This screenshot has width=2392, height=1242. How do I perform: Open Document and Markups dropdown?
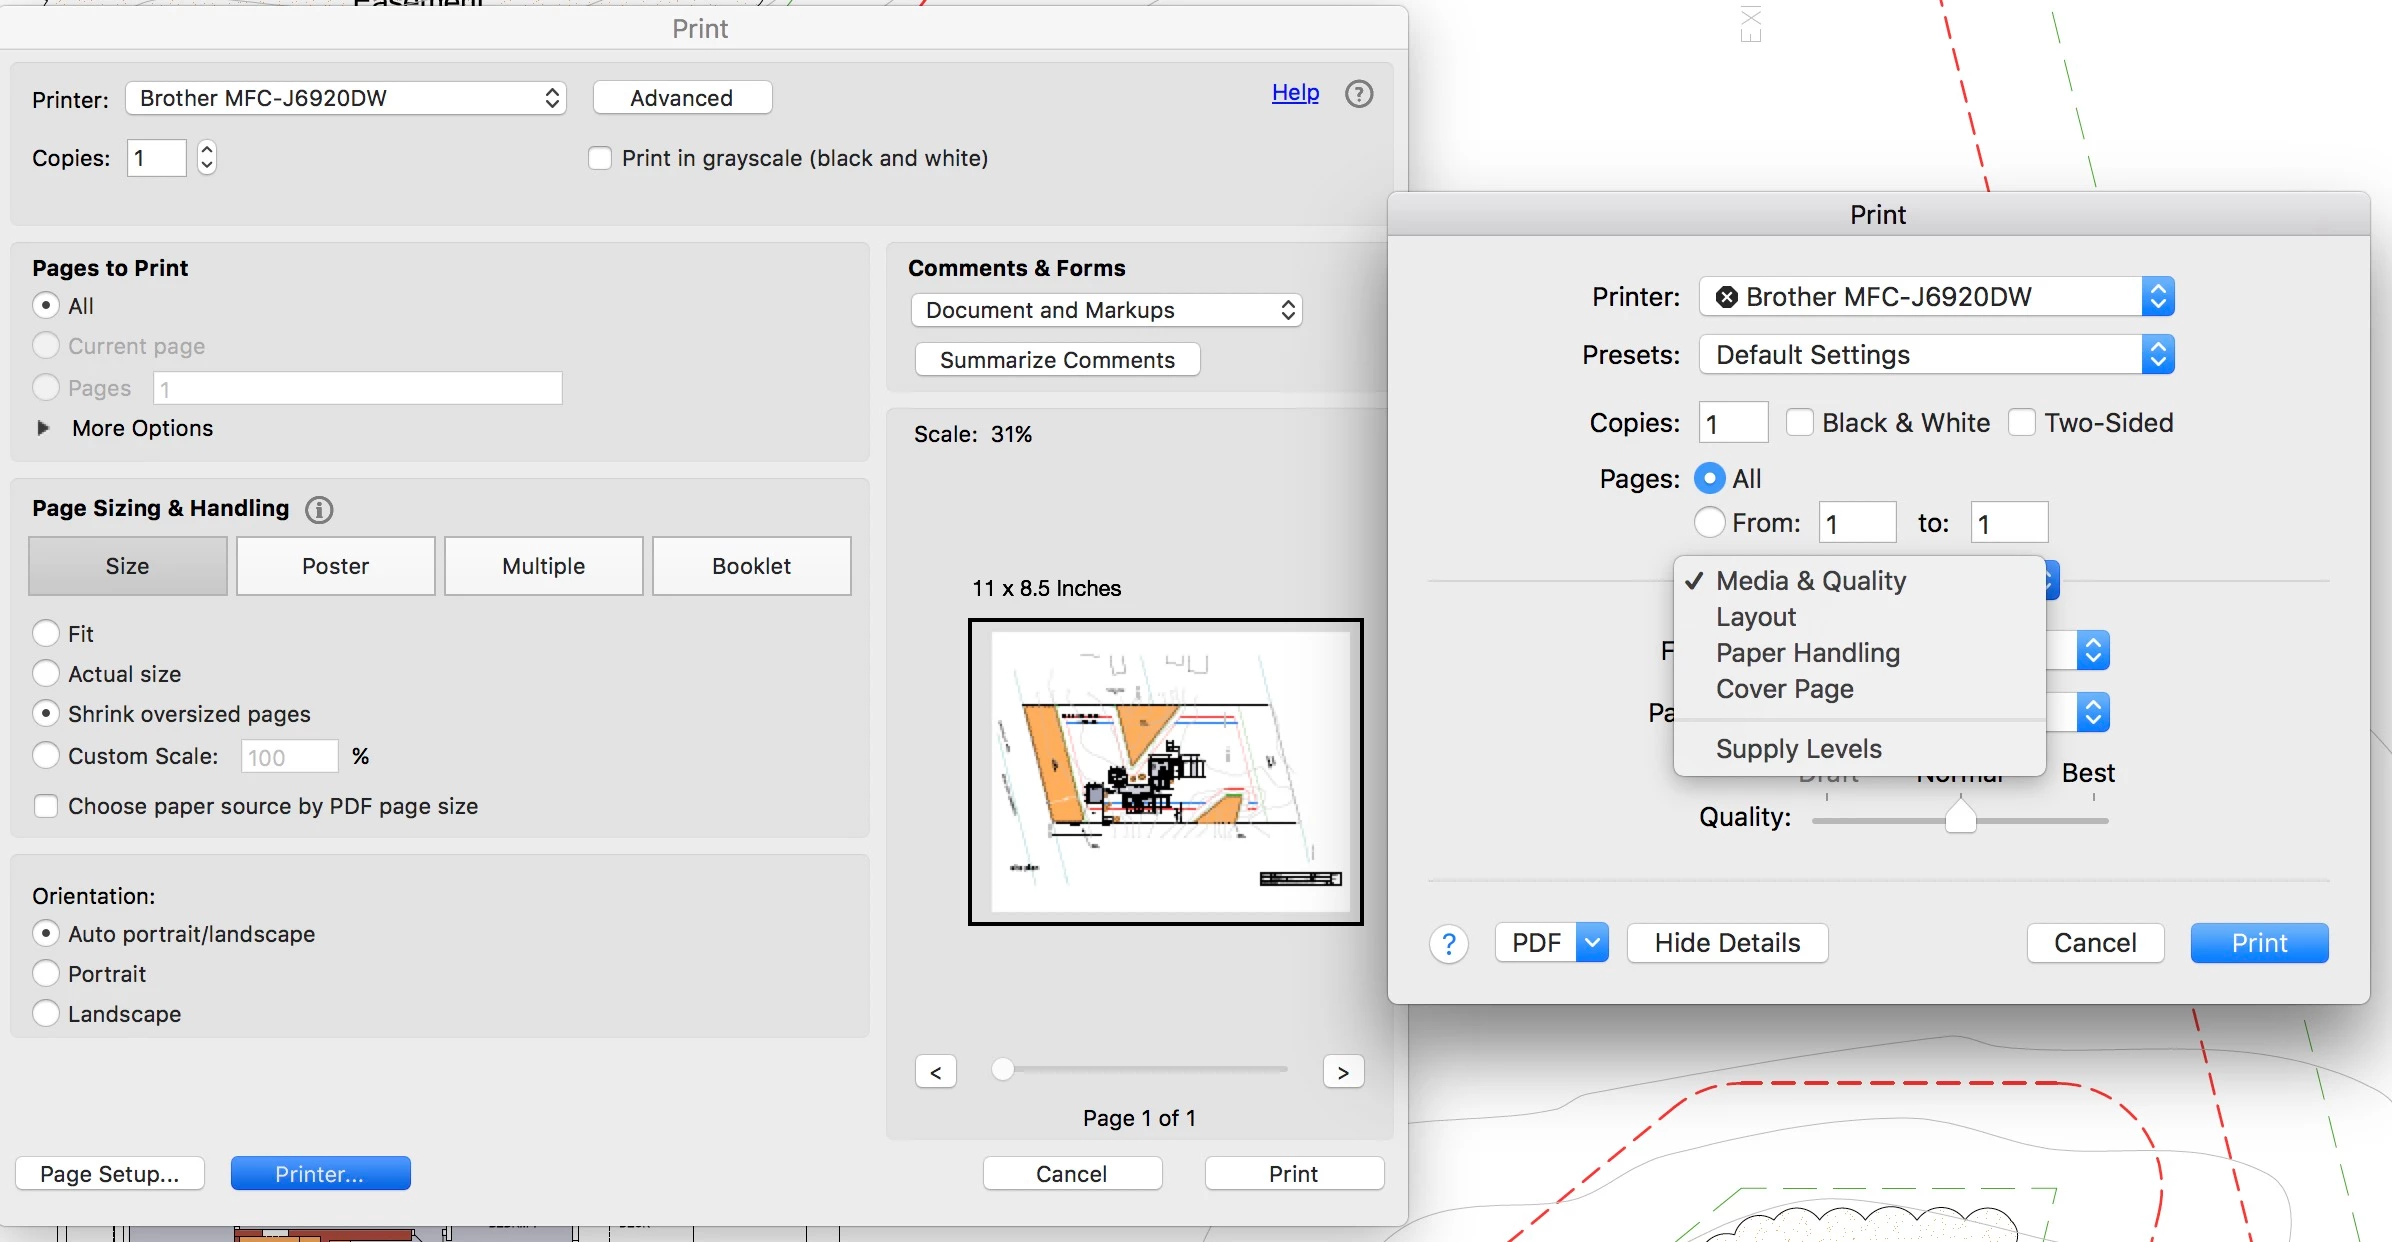pos(1106,310)
